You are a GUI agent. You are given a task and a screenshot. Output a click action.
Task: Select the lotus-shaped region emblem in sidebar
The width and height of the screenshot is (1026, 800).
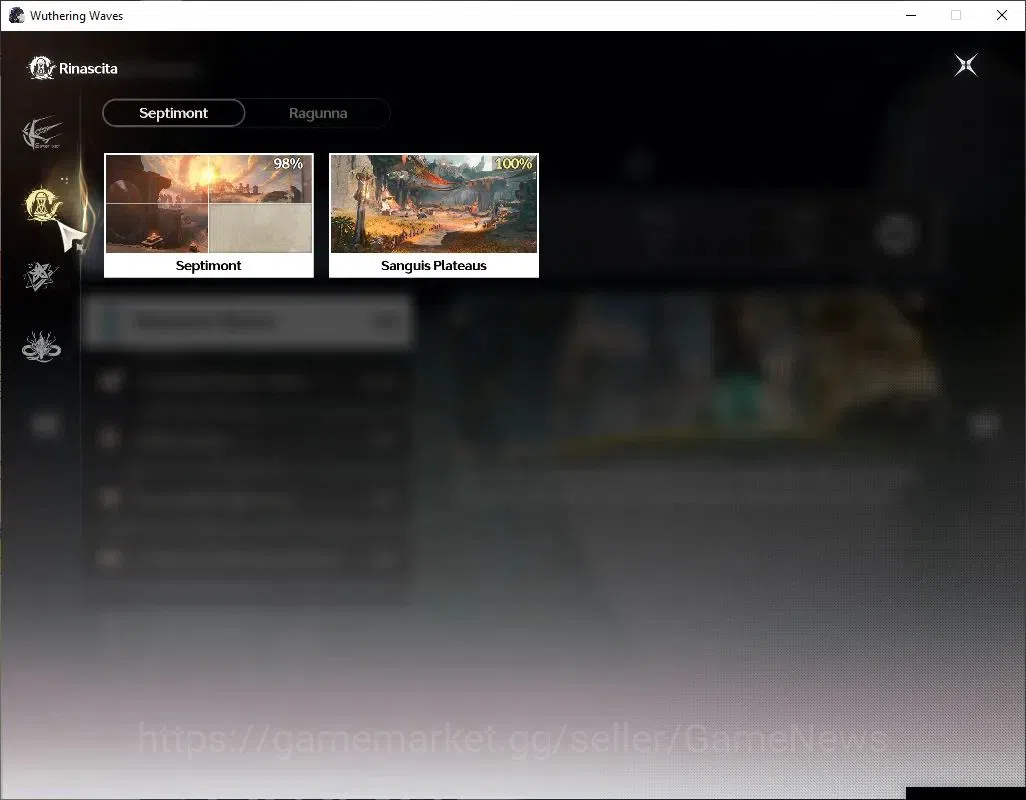(x=41, y=347)
